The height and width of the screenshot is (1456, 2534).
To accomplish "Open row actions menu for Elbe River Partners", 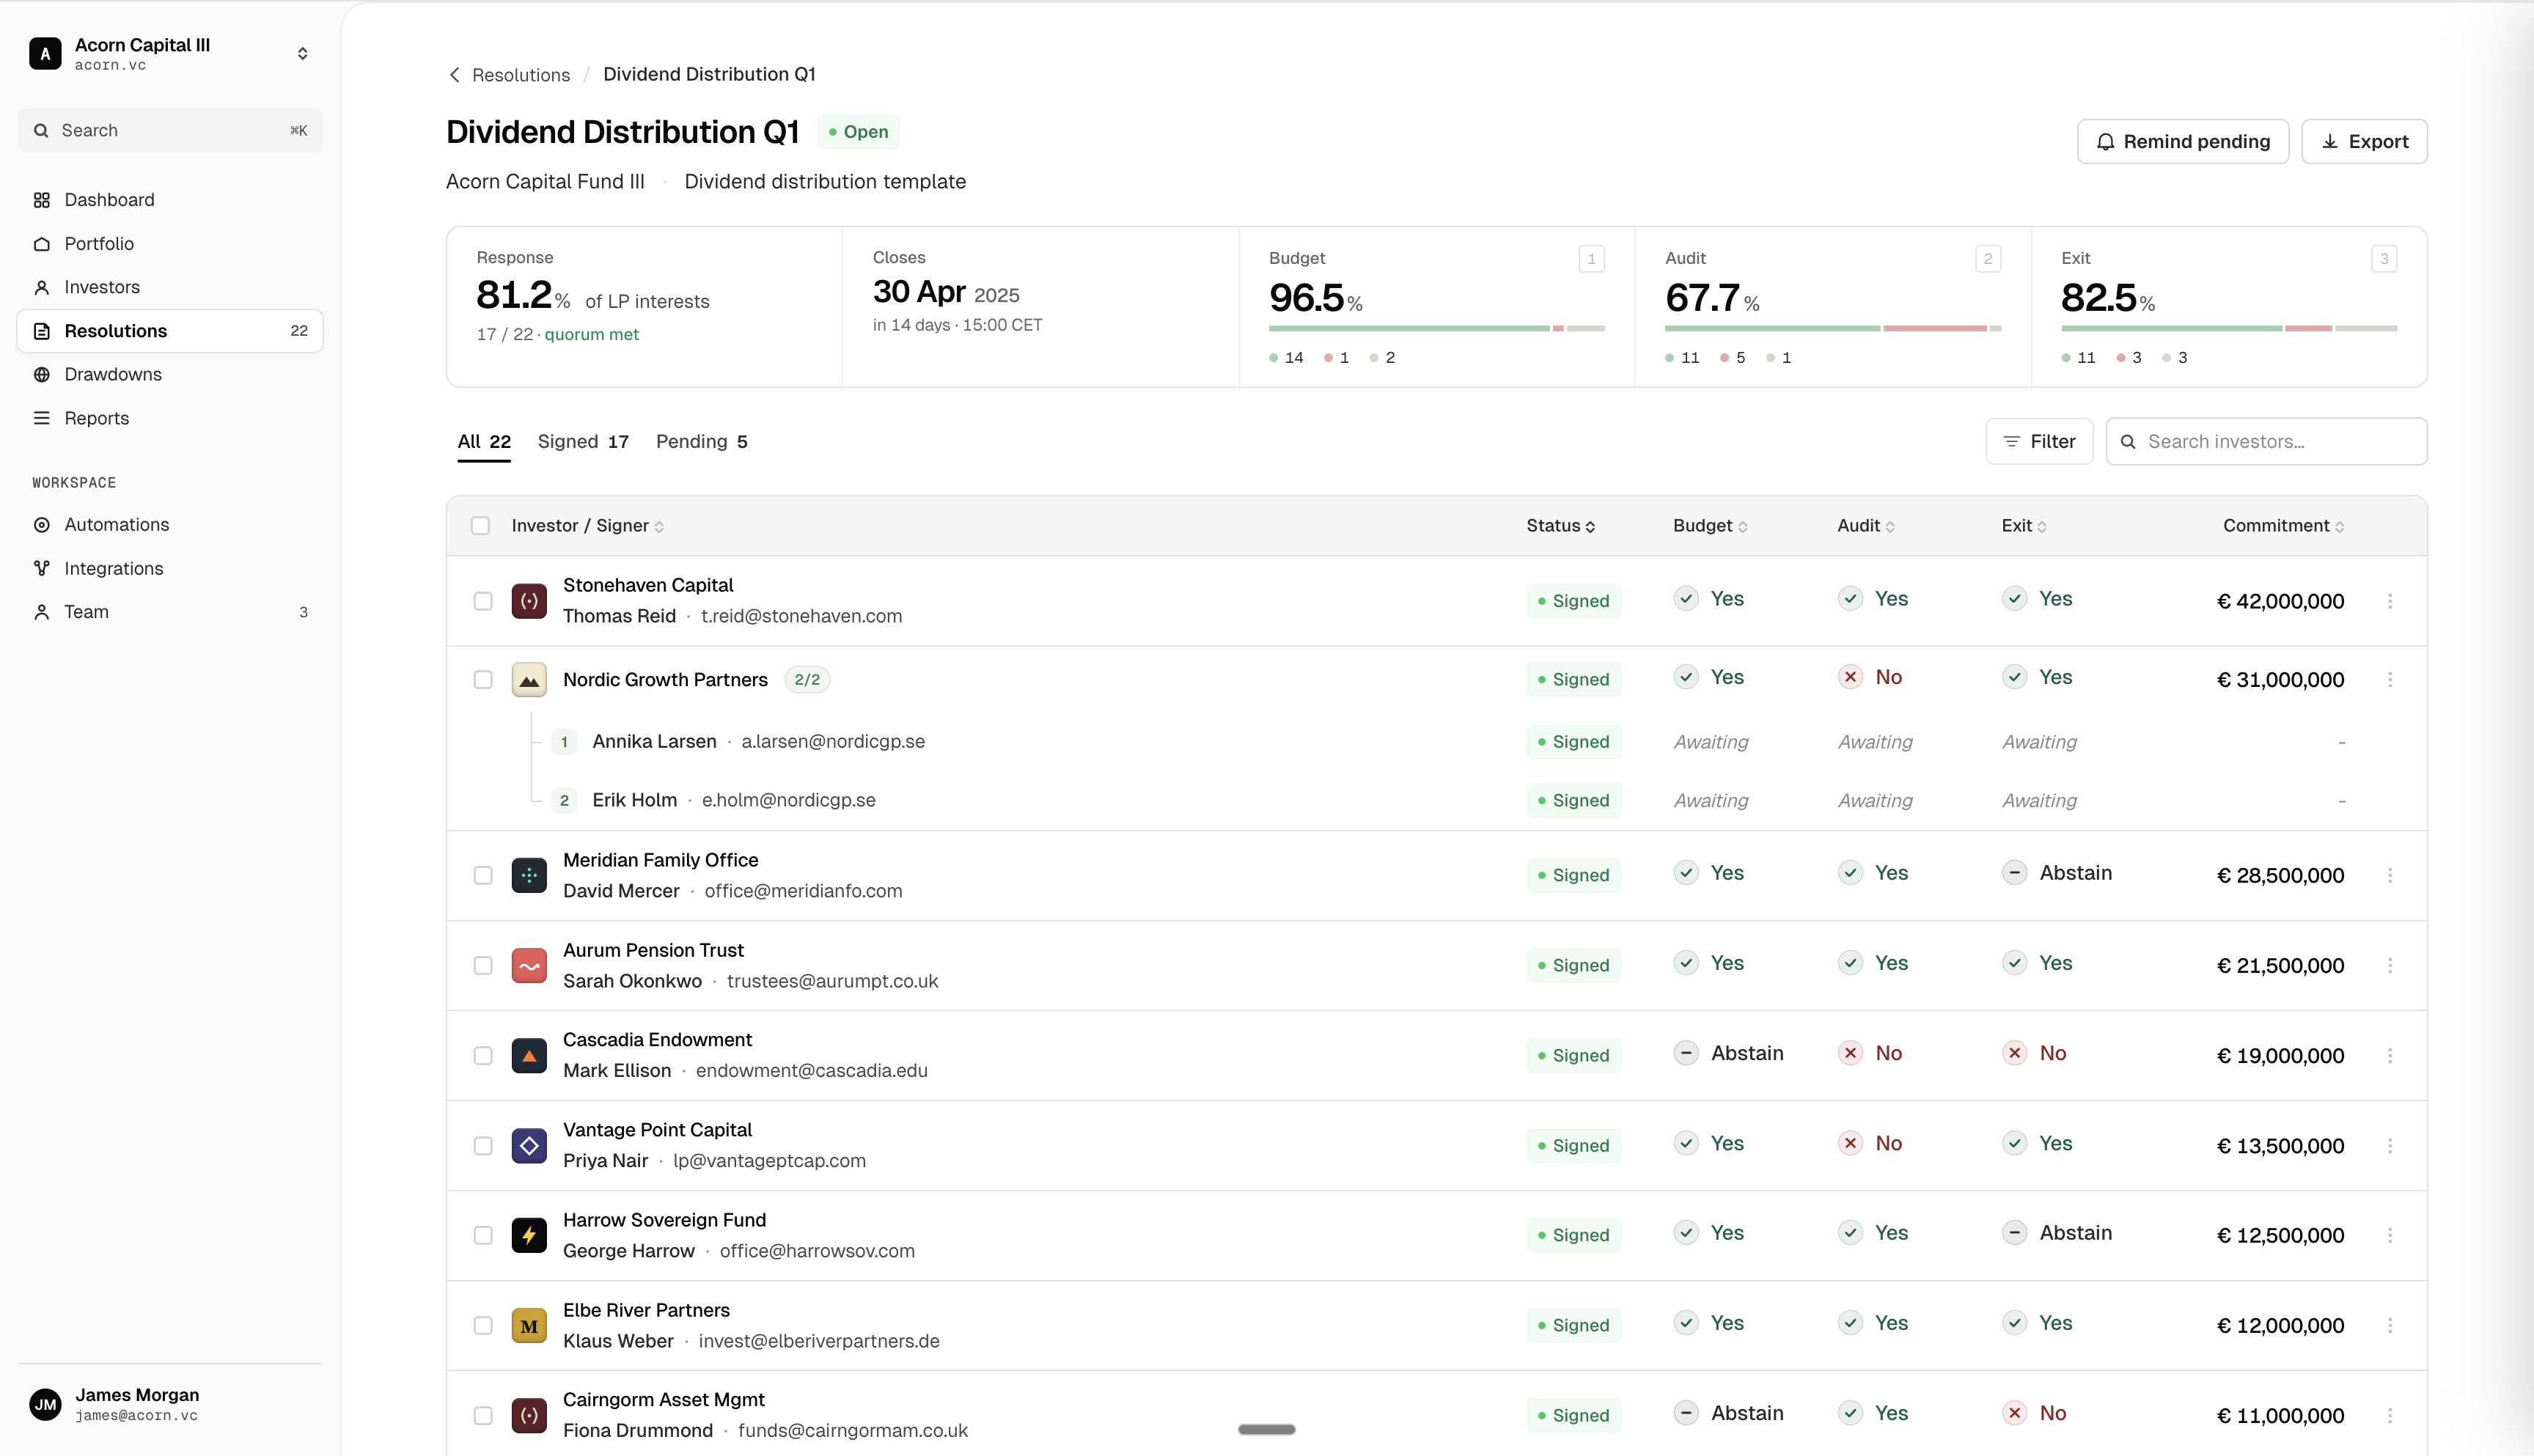I will pos(2390,1326).
